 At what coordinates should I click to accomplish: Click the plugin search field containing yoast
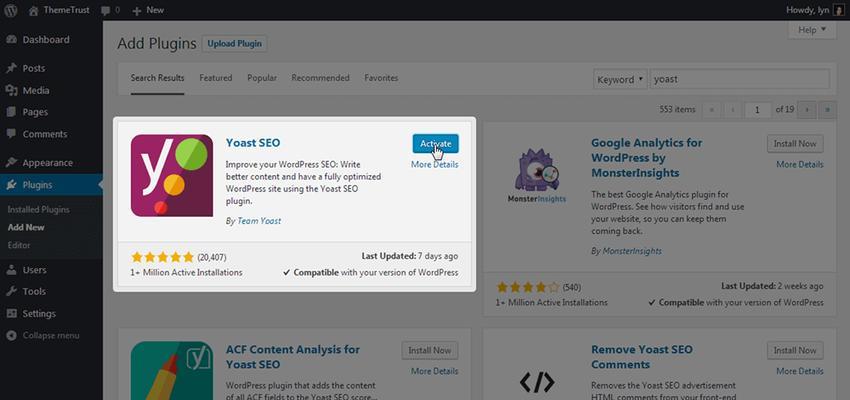(x=739, y=79)
